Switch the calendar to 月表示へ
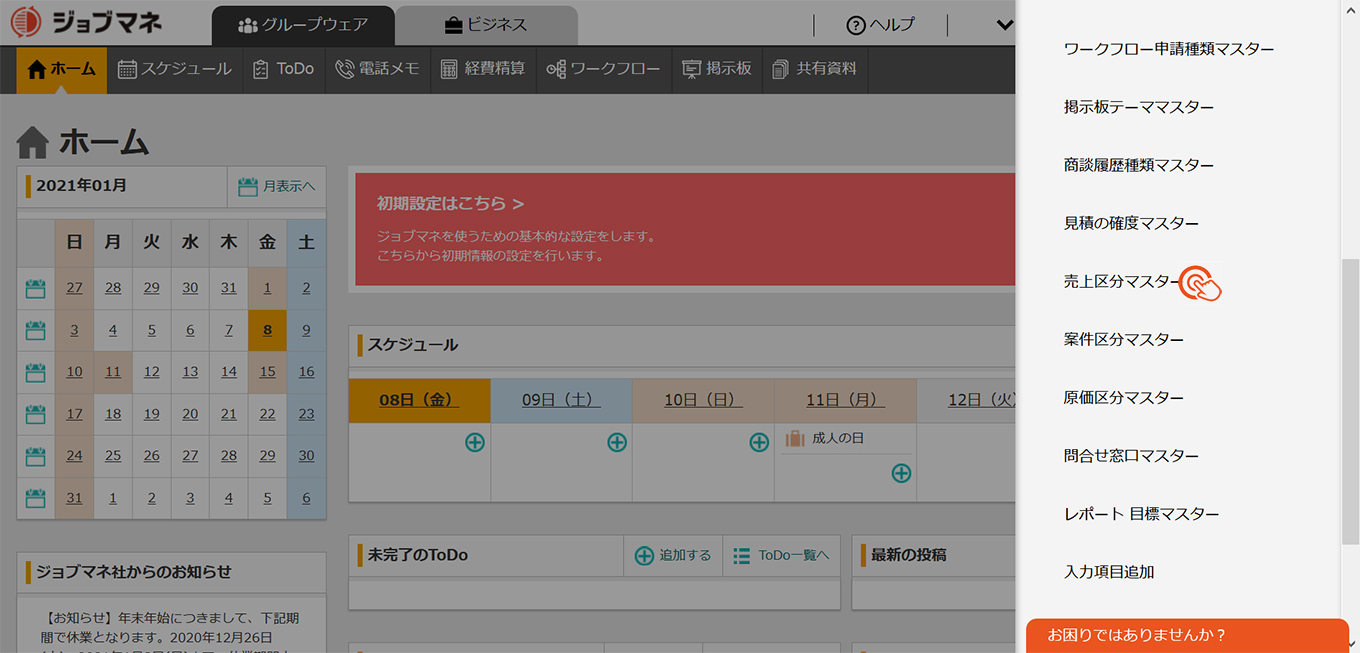Viewport: 1360px width, 653px height. click(x=277, y=186)
